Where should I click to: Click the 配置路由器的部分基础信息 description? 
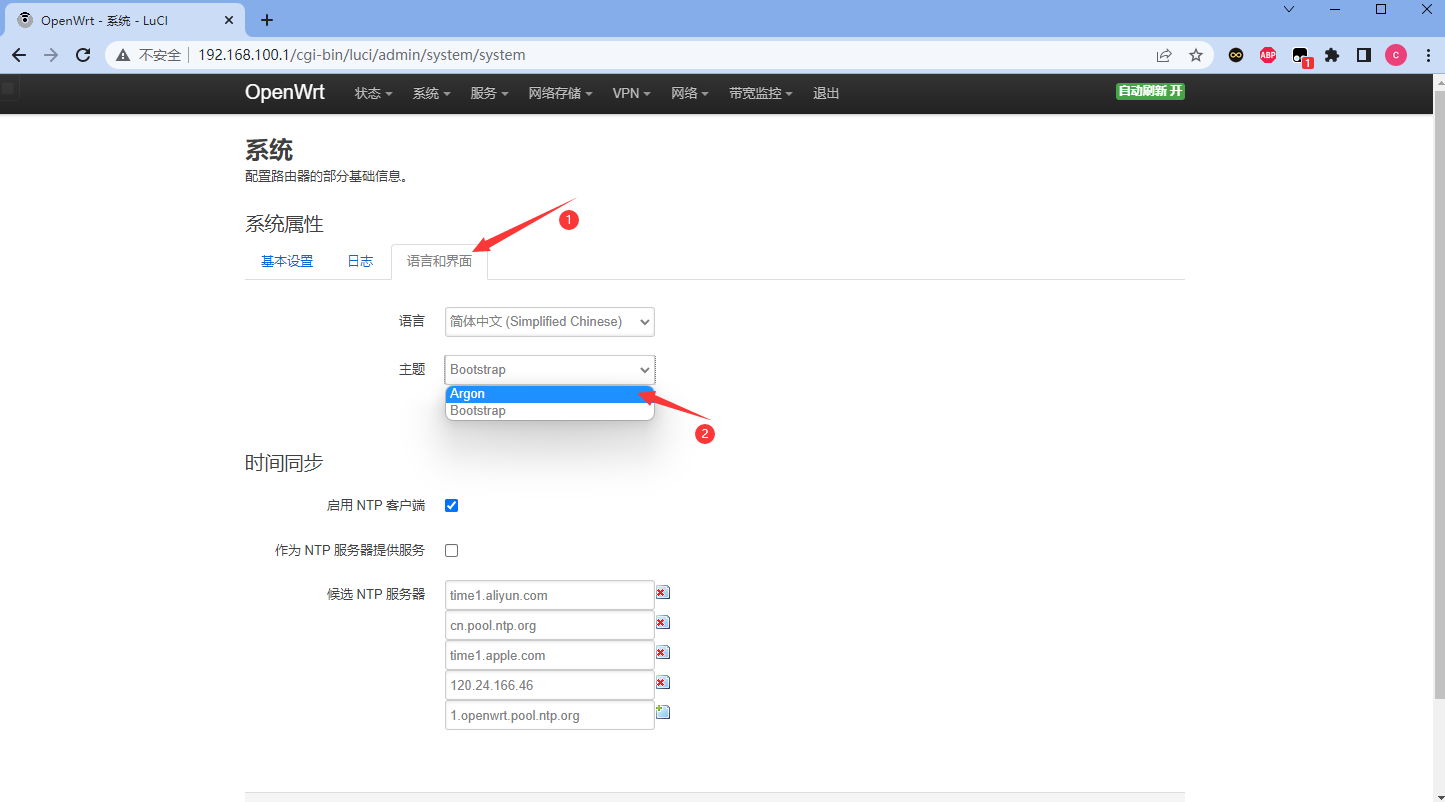[x=327, y=177]
